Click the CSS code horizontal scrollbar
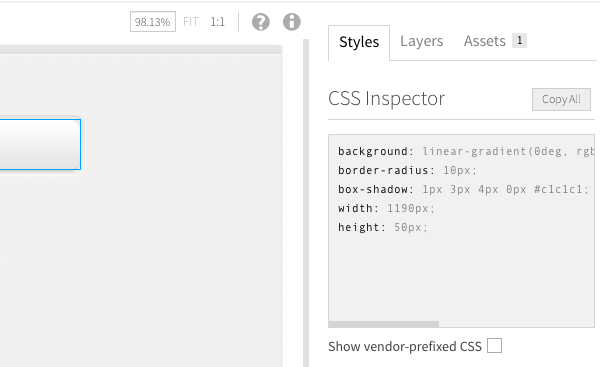Viewport: 600px width, 367px height. click(x=383, y=324)
